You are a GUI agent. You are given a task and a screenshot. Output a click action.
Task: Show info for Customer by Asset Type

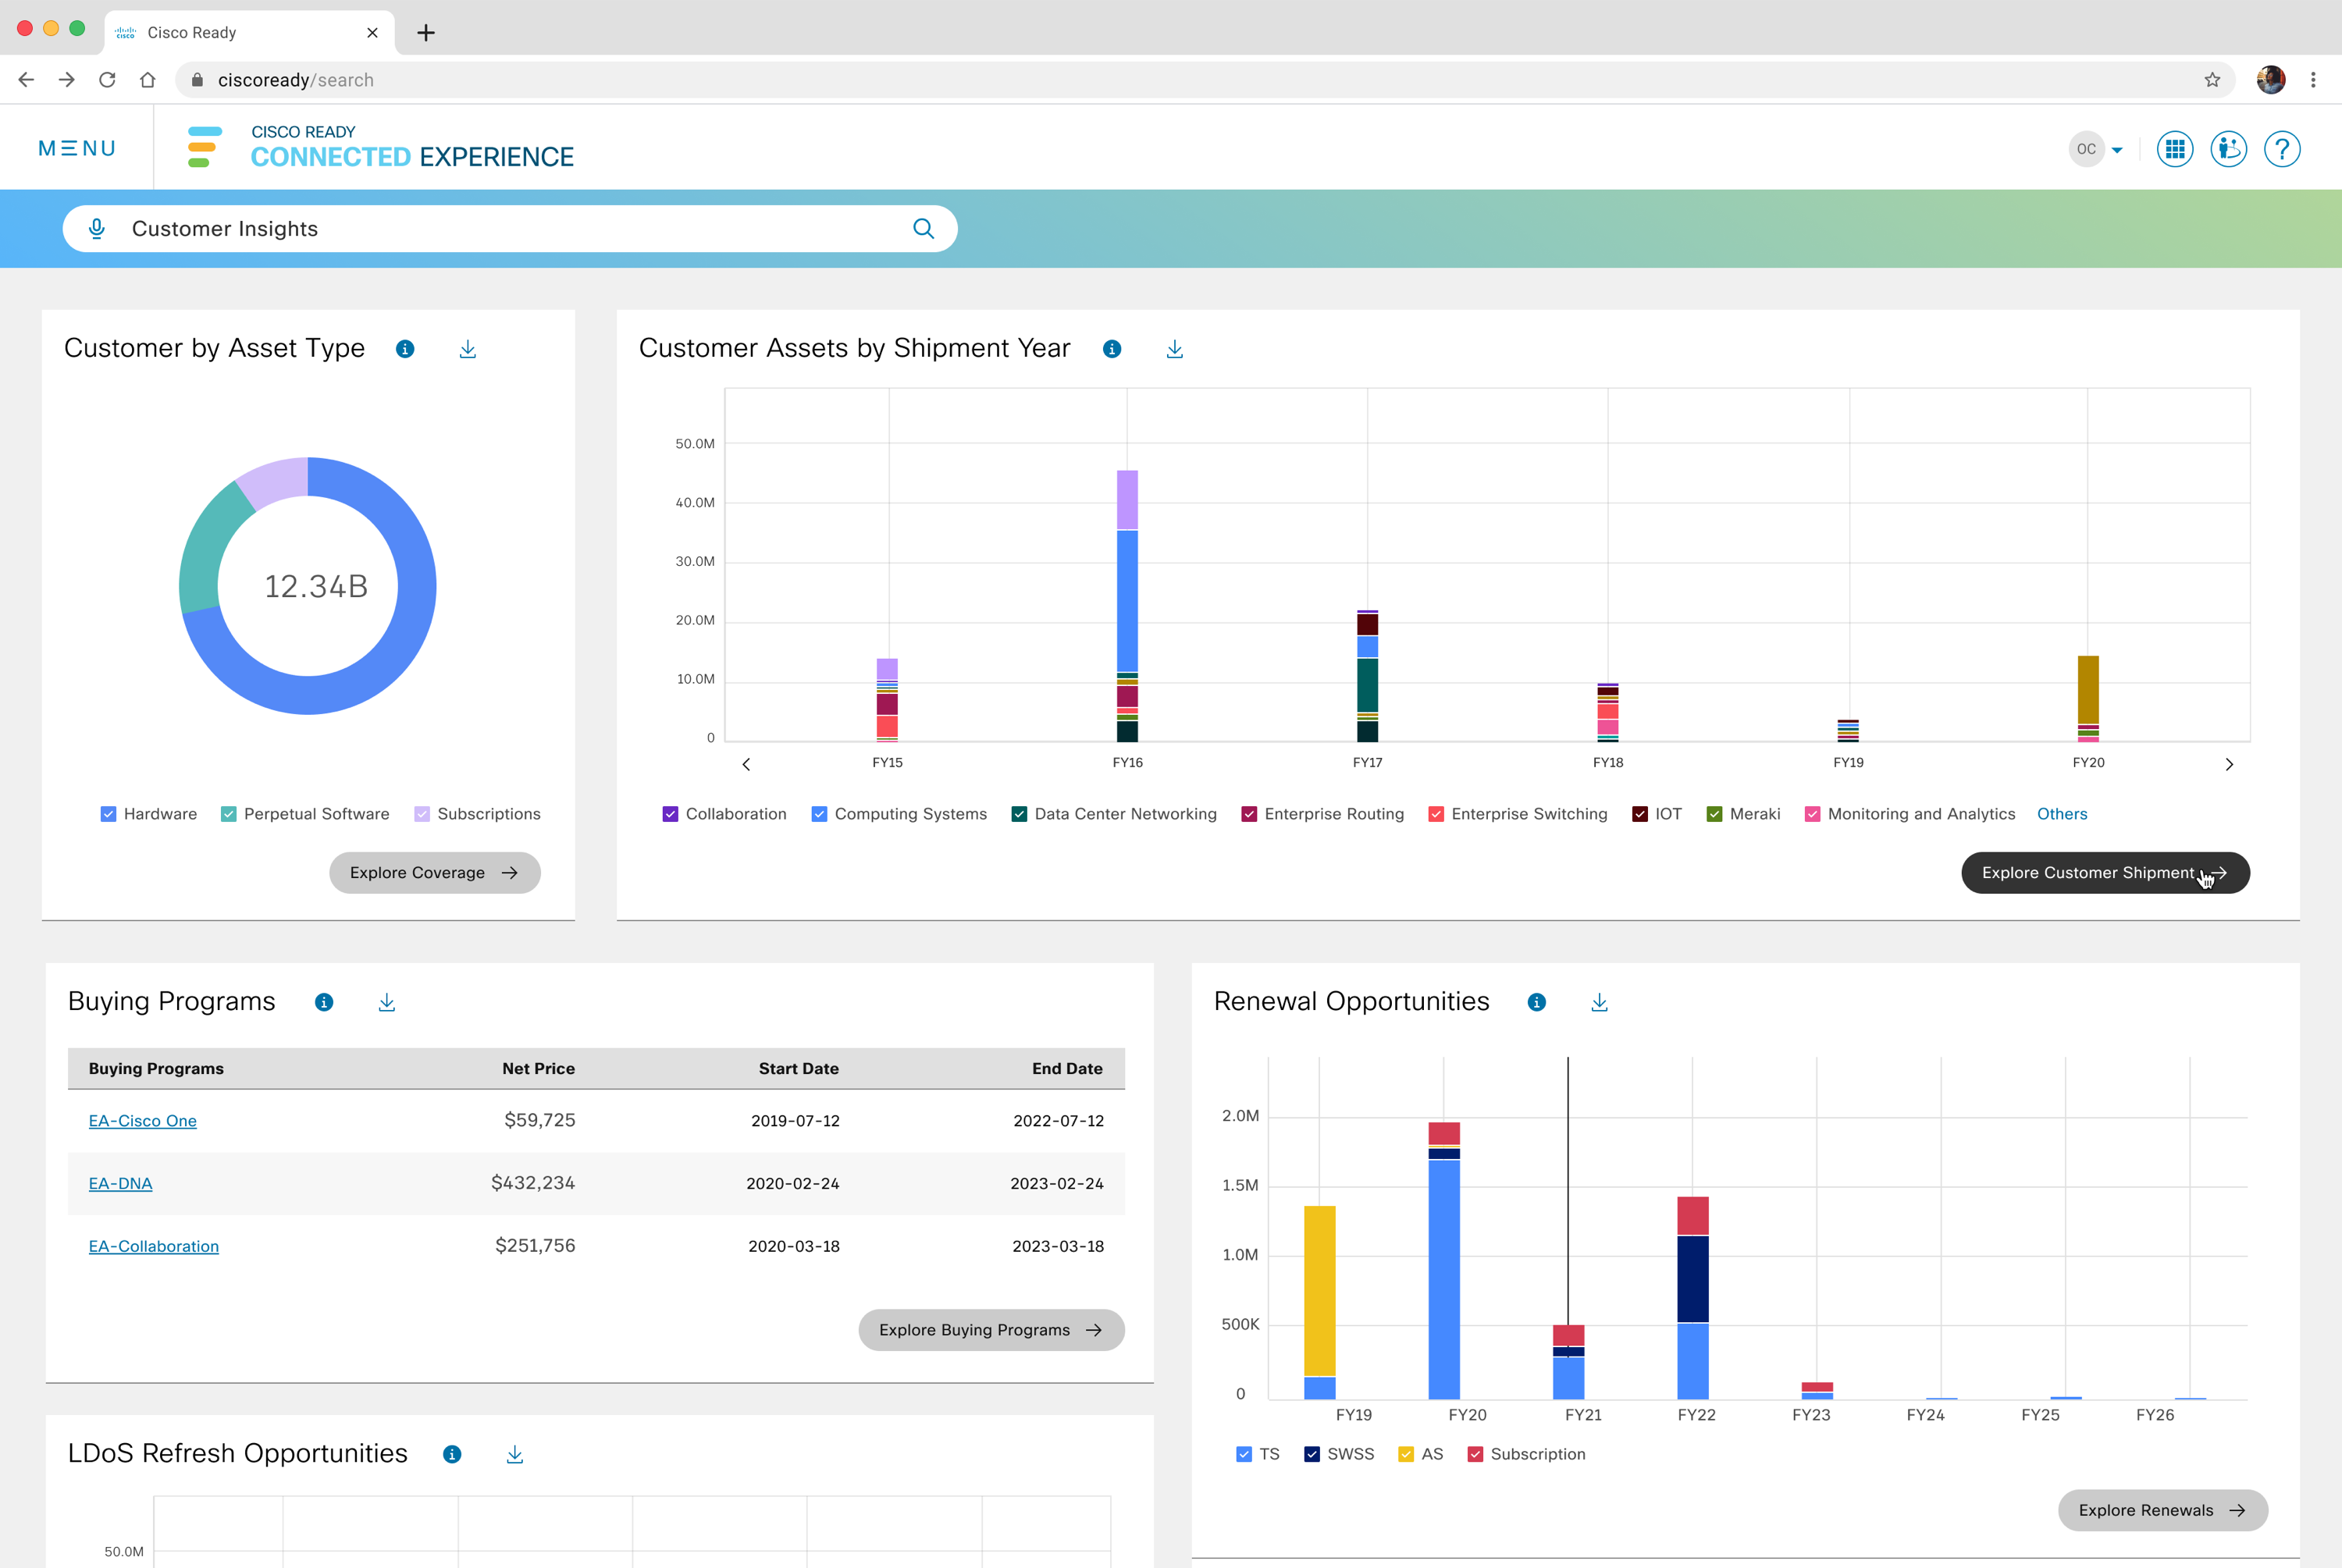click(x=405, y=349)
